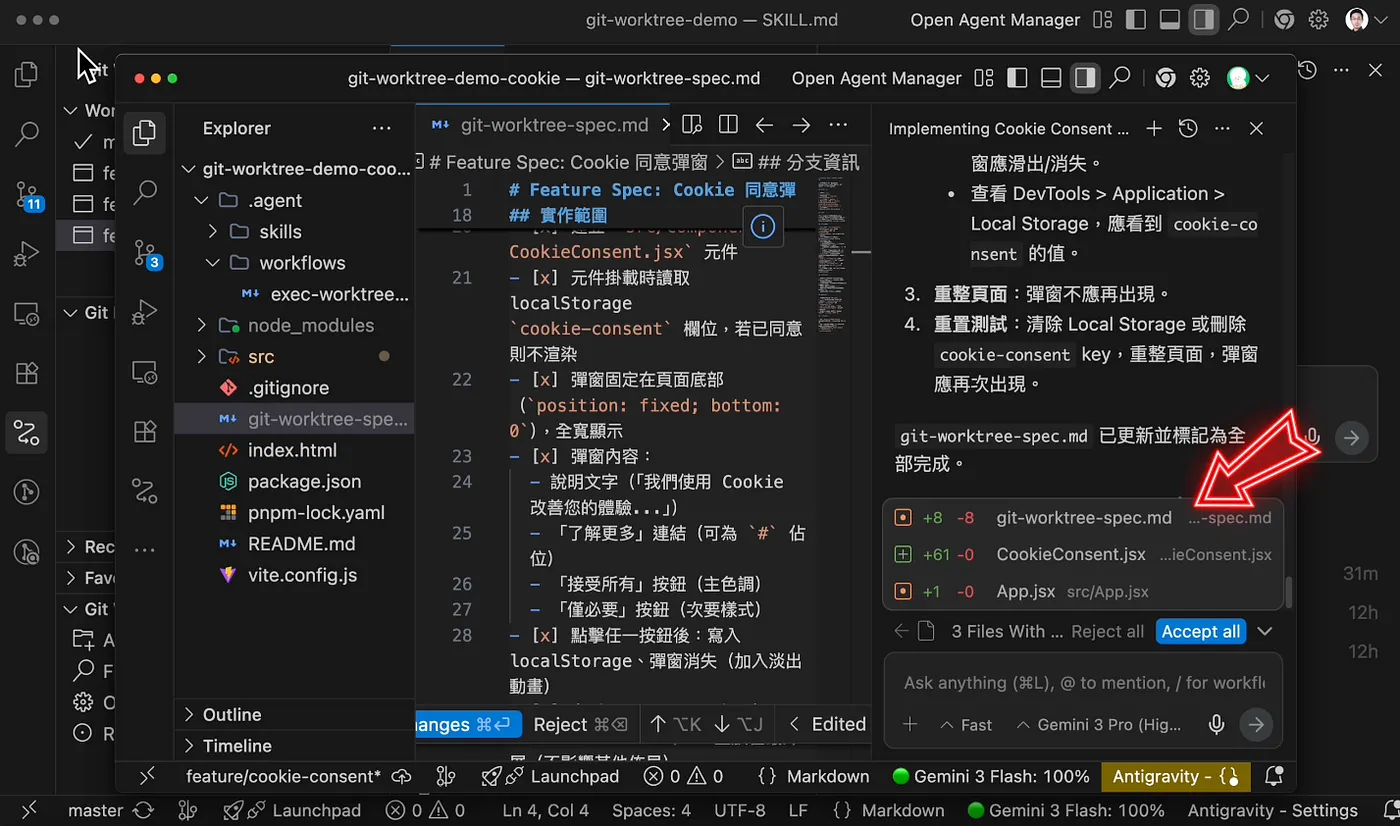Click split editor icon in editor tab bar
The image size is (1400, 826).
(728, 125)
